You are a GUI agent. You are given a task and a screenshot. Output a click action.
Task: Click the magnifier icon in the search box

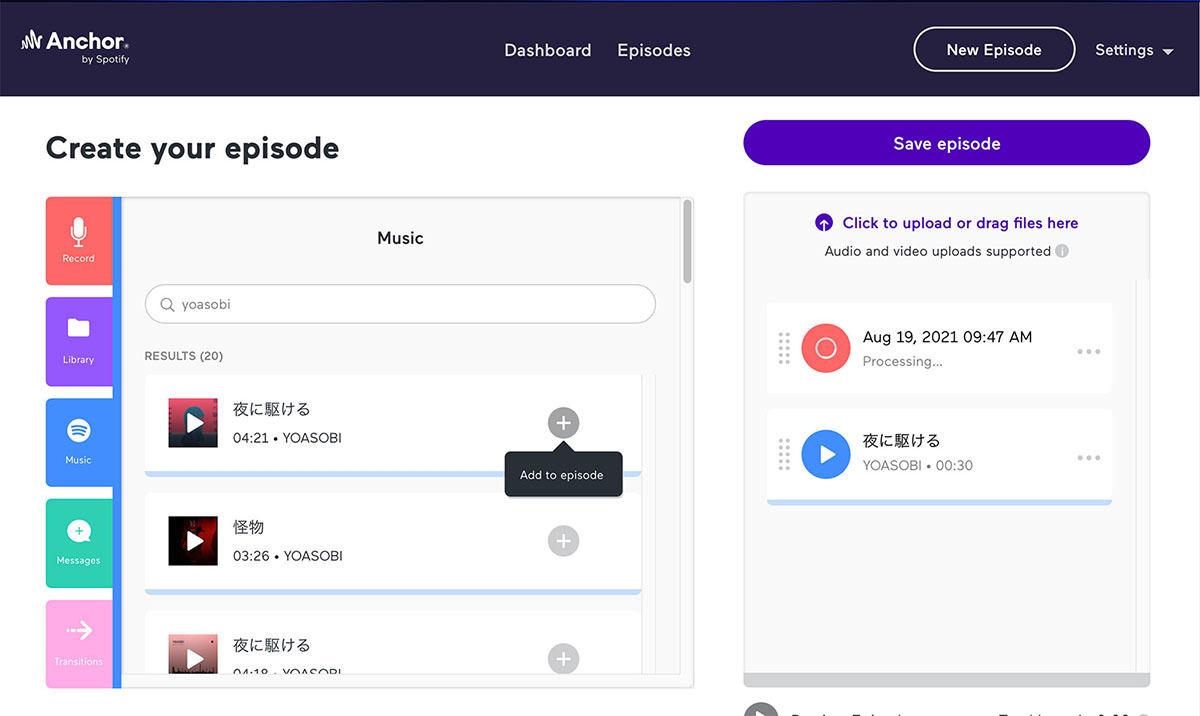tap(168, 304)
